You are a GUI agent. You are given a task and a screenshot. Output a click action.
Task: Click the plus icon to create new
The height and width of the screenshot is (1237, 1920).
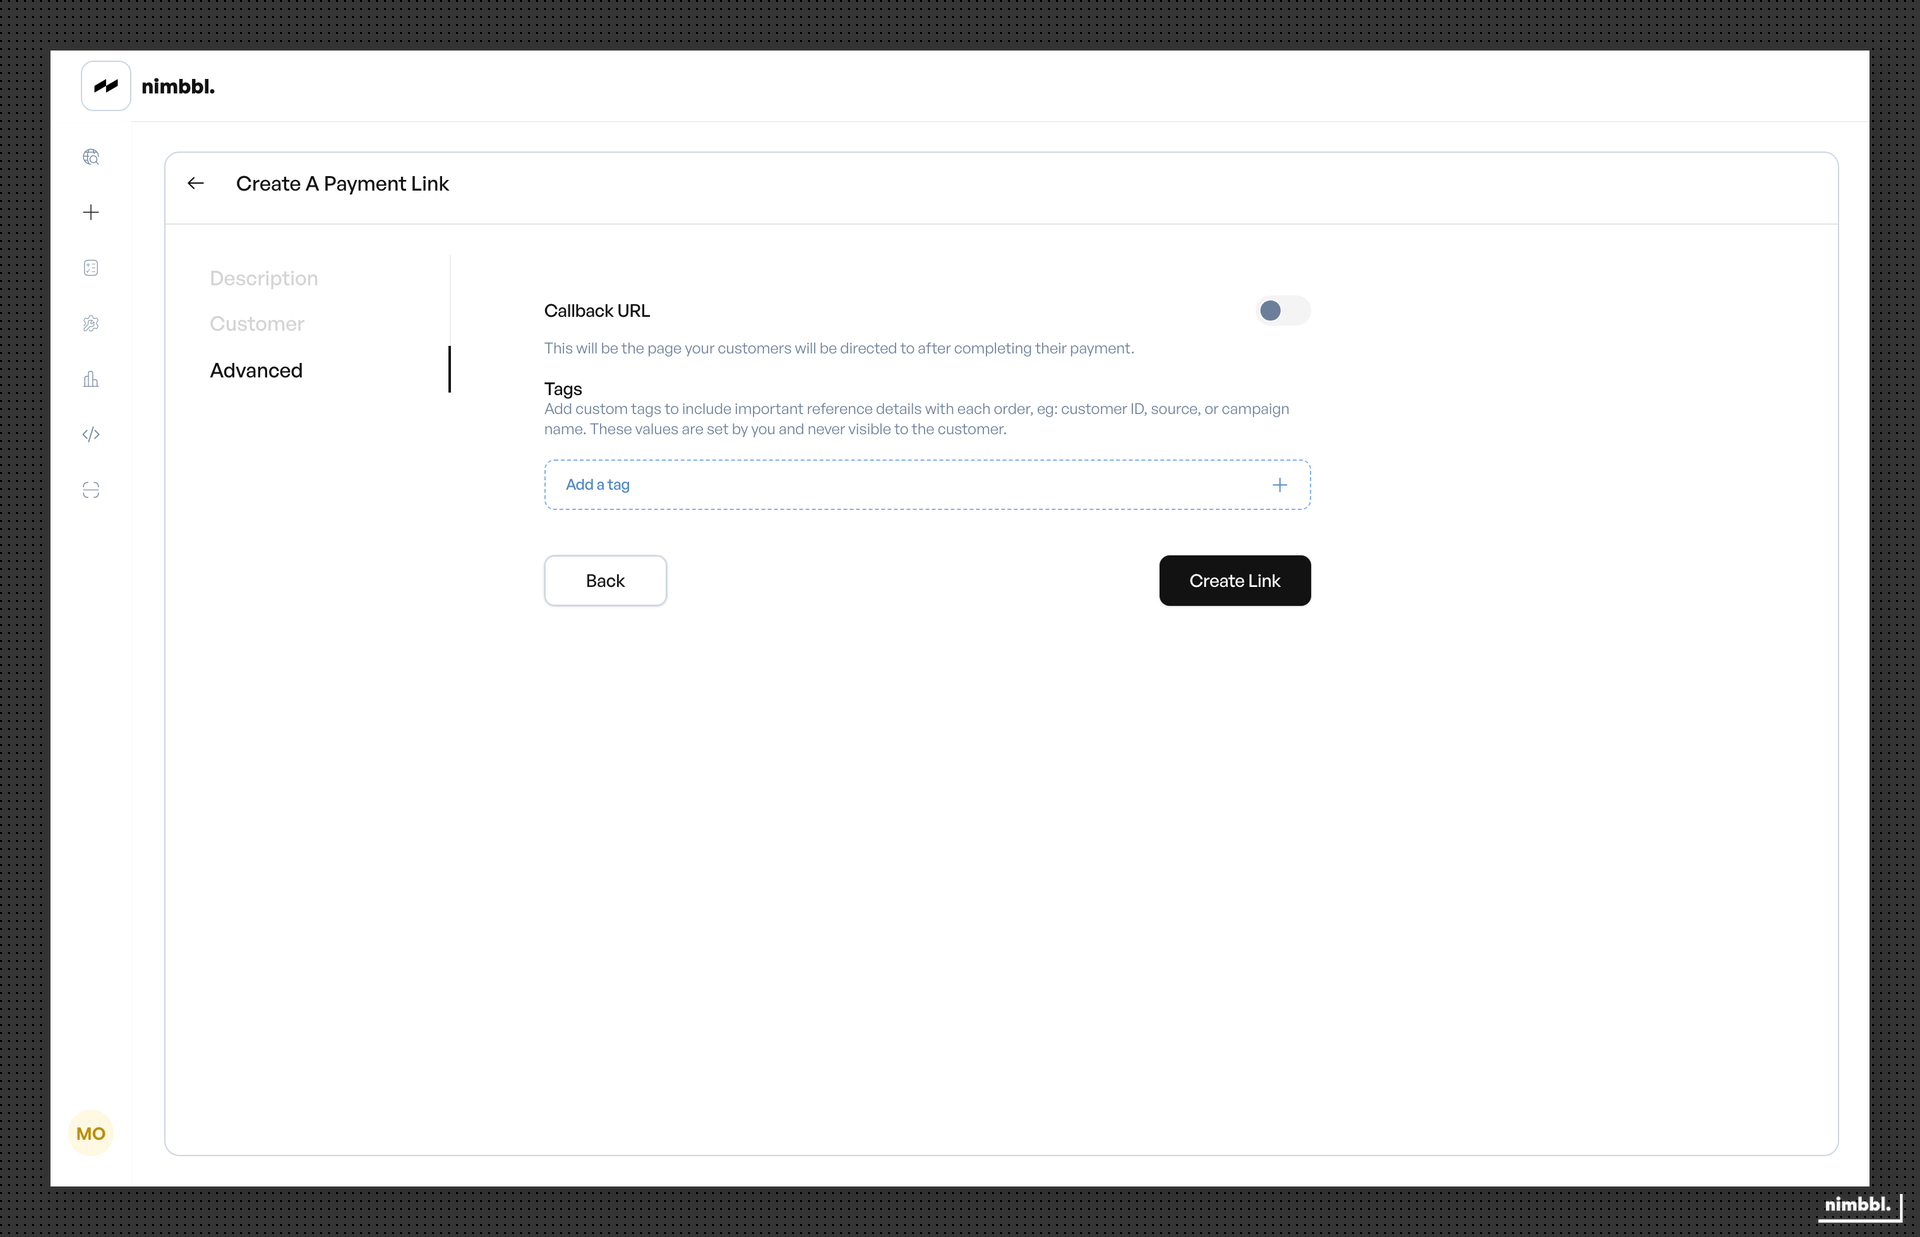(91, 212)
